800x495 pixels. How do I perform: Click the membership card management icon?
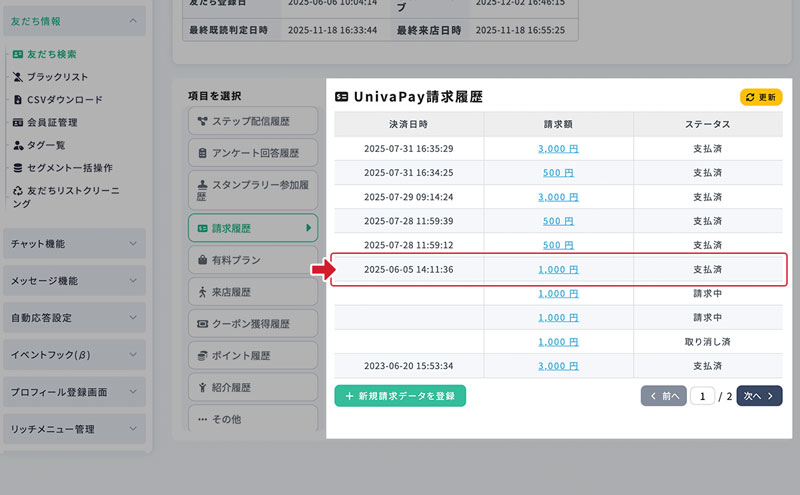18,123
